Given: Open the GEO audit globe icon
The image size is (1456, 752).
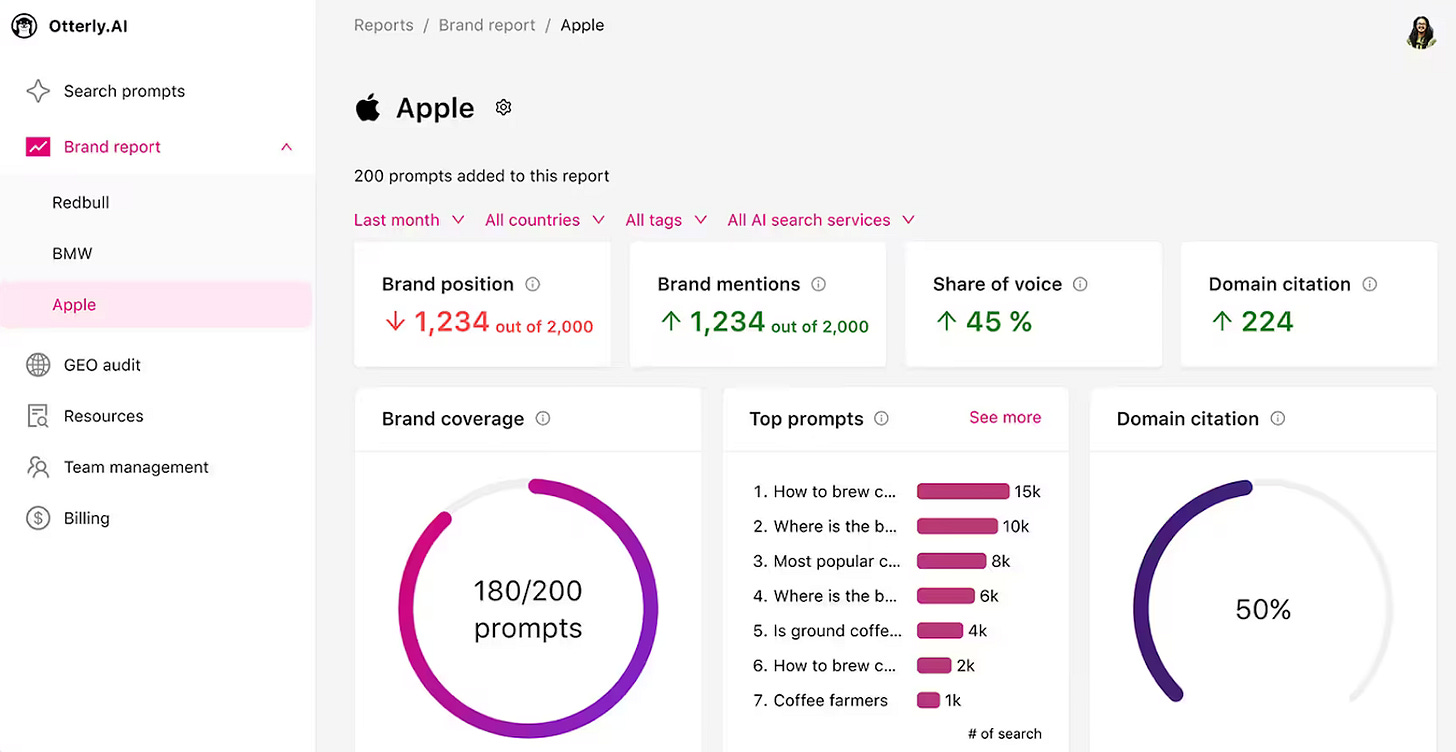Looking at the screenshot, I should pyautogui.click(x=38, y=364).
